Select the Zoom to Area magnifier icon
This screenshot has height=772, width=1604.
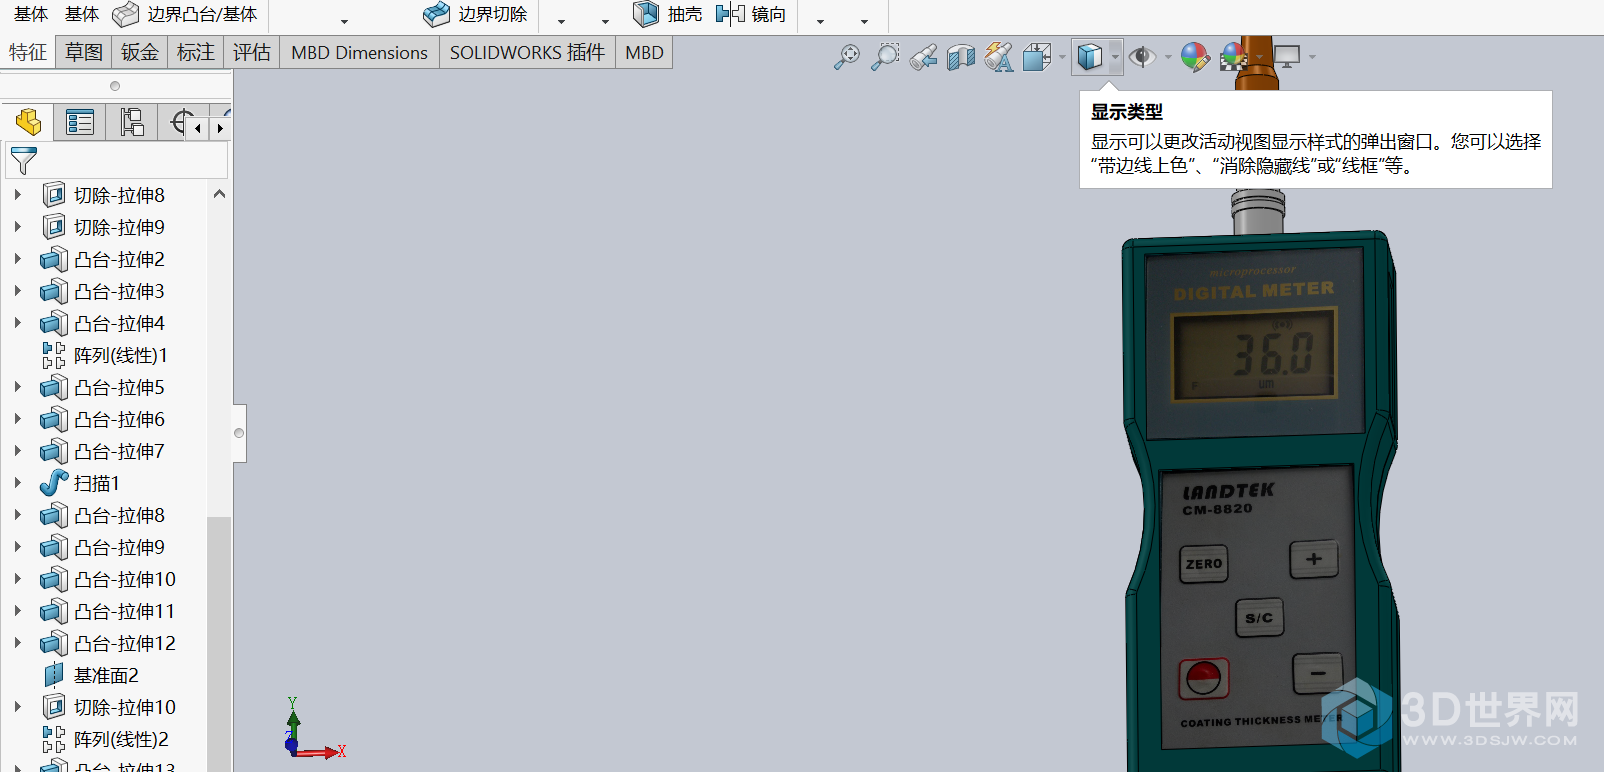pyautogui.click(x=885, y=57)
